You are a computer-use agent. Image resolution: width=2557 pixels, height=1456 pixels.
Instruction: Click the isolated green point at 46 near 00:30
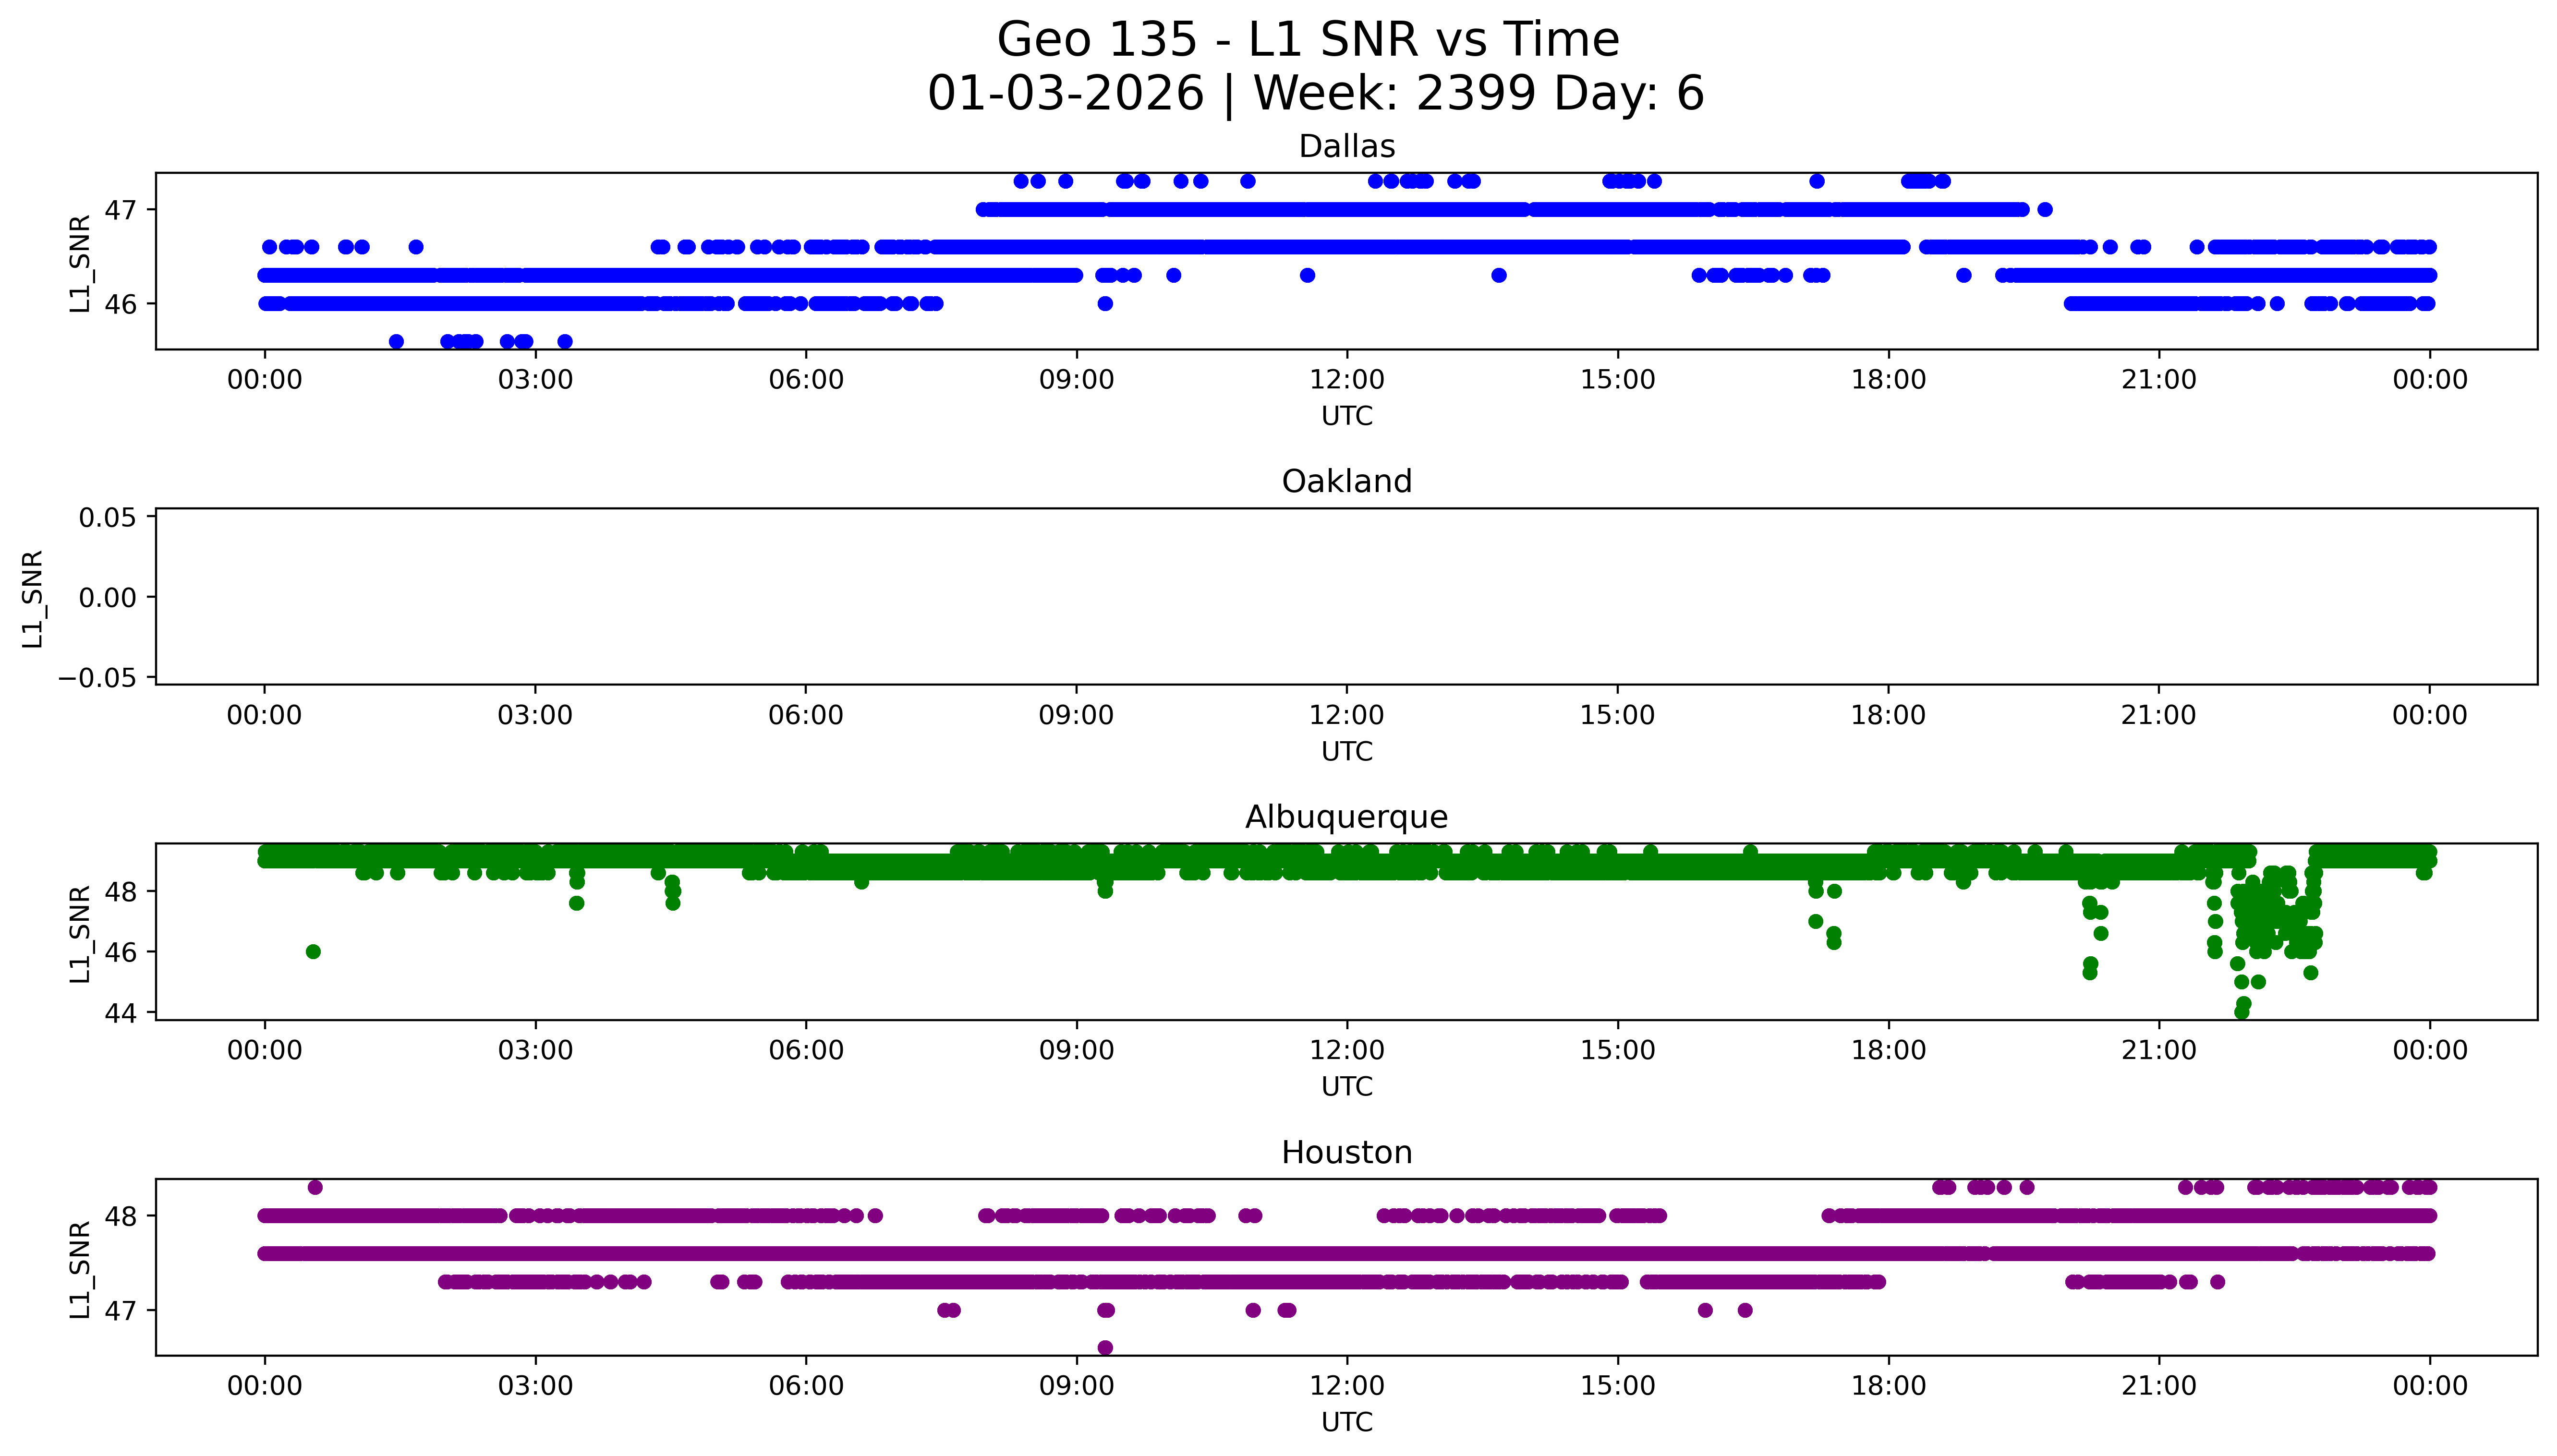coord(313,951)
